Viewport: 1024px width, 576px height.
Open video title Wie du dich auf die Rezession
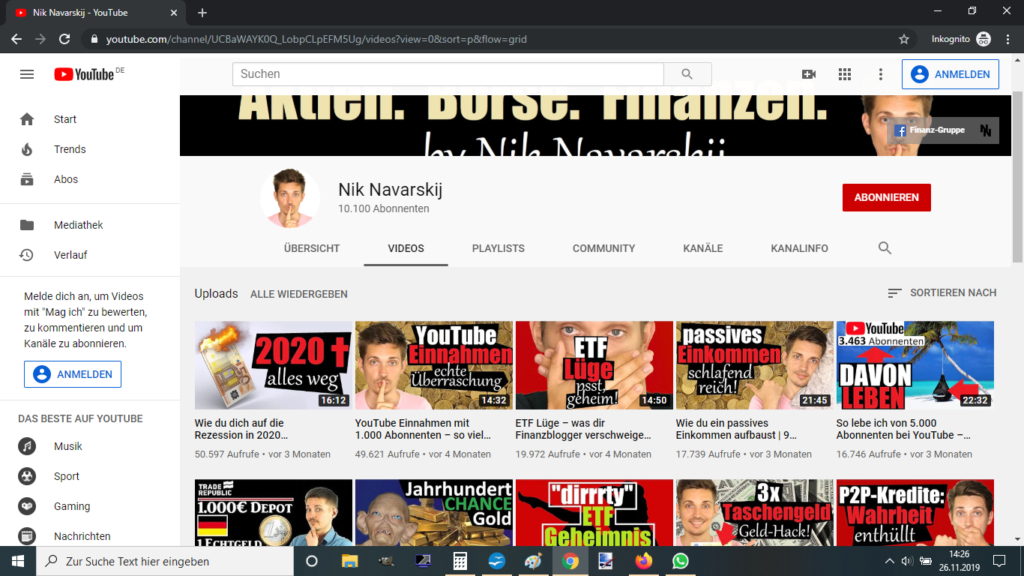point(241,429)
